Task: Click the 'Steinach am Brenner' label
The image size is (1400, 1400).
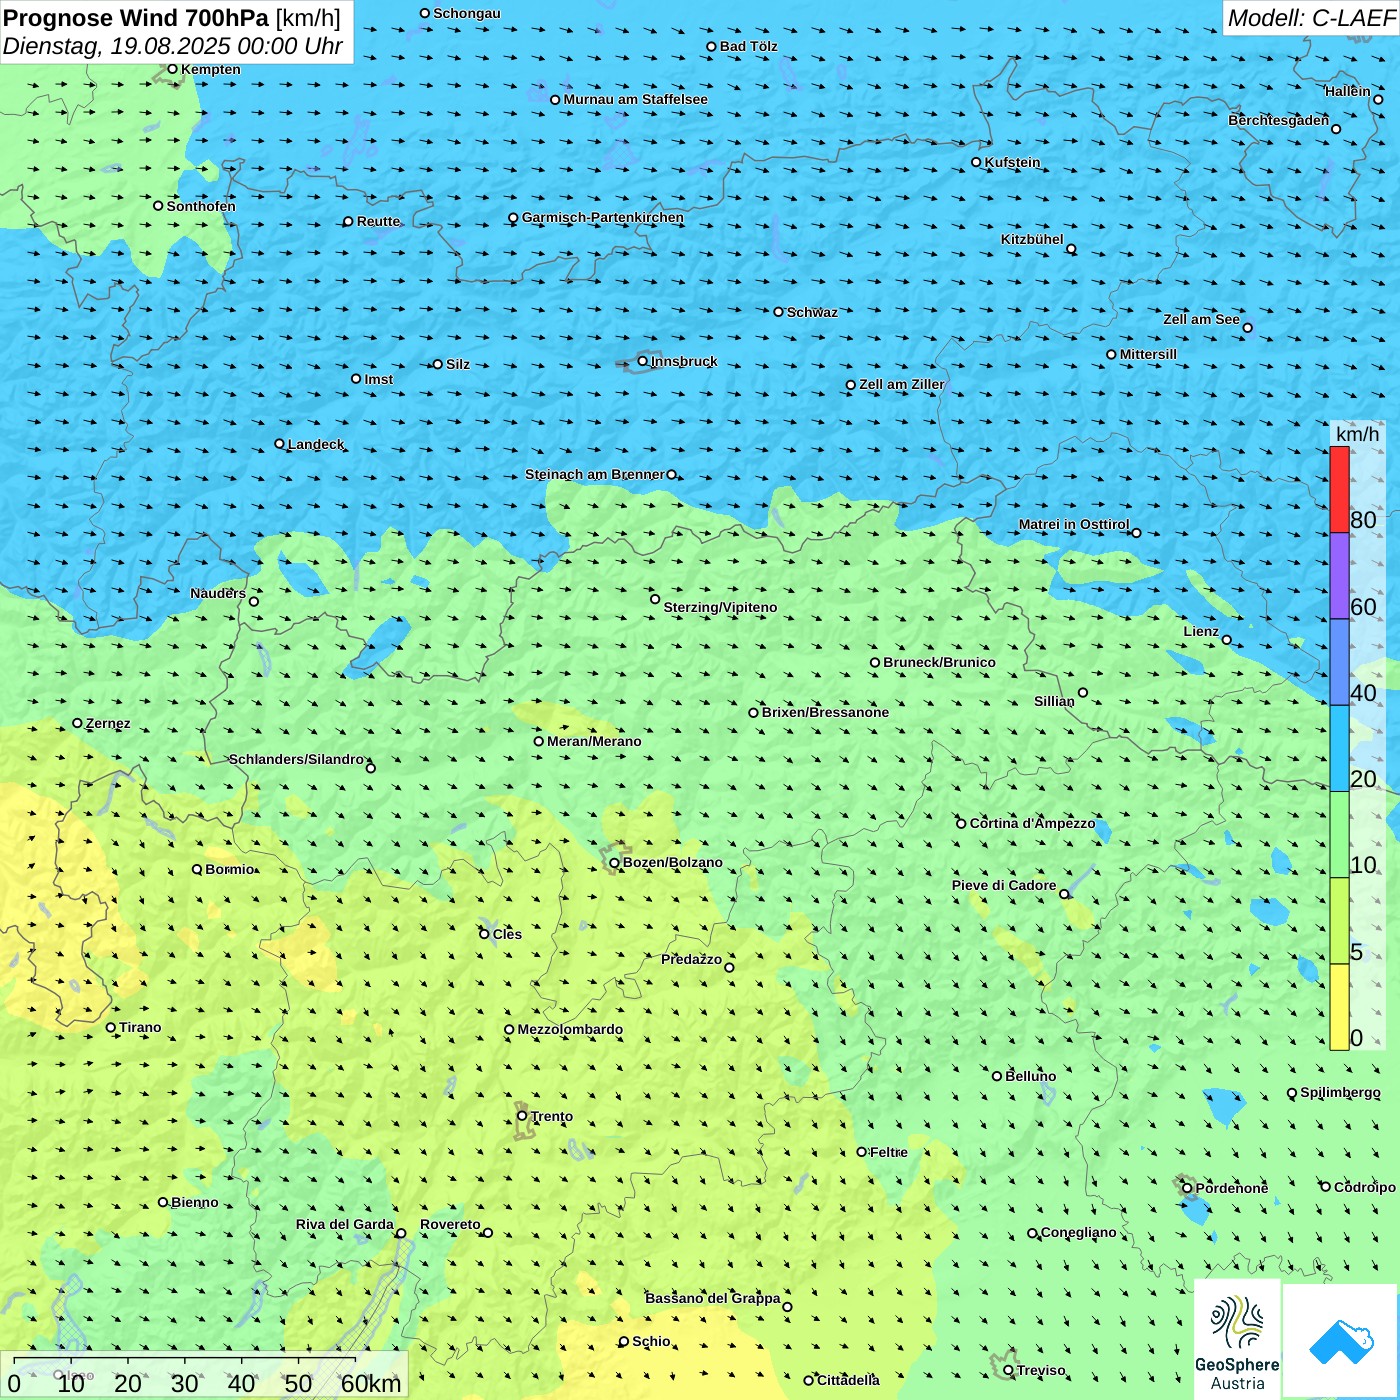Action: click(x=595, y=474)
